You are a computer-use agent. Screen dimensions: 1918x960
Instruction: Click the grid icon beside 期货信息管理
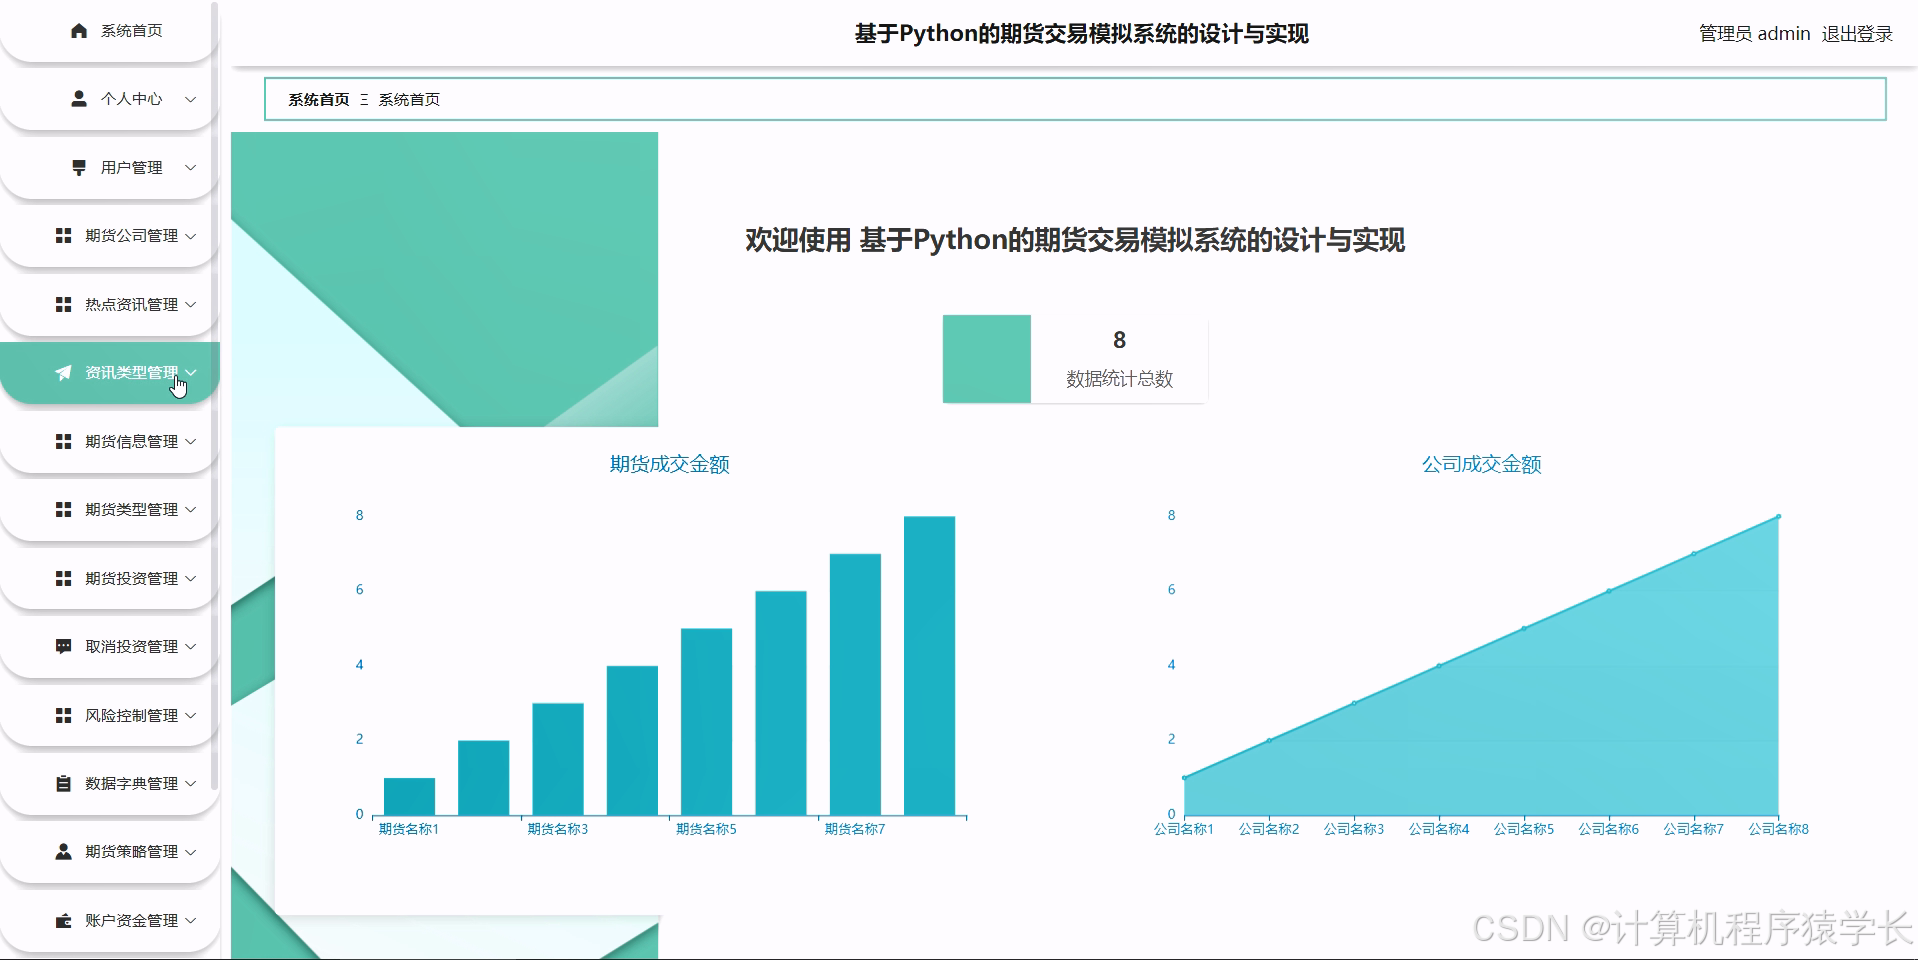point(63,441)
